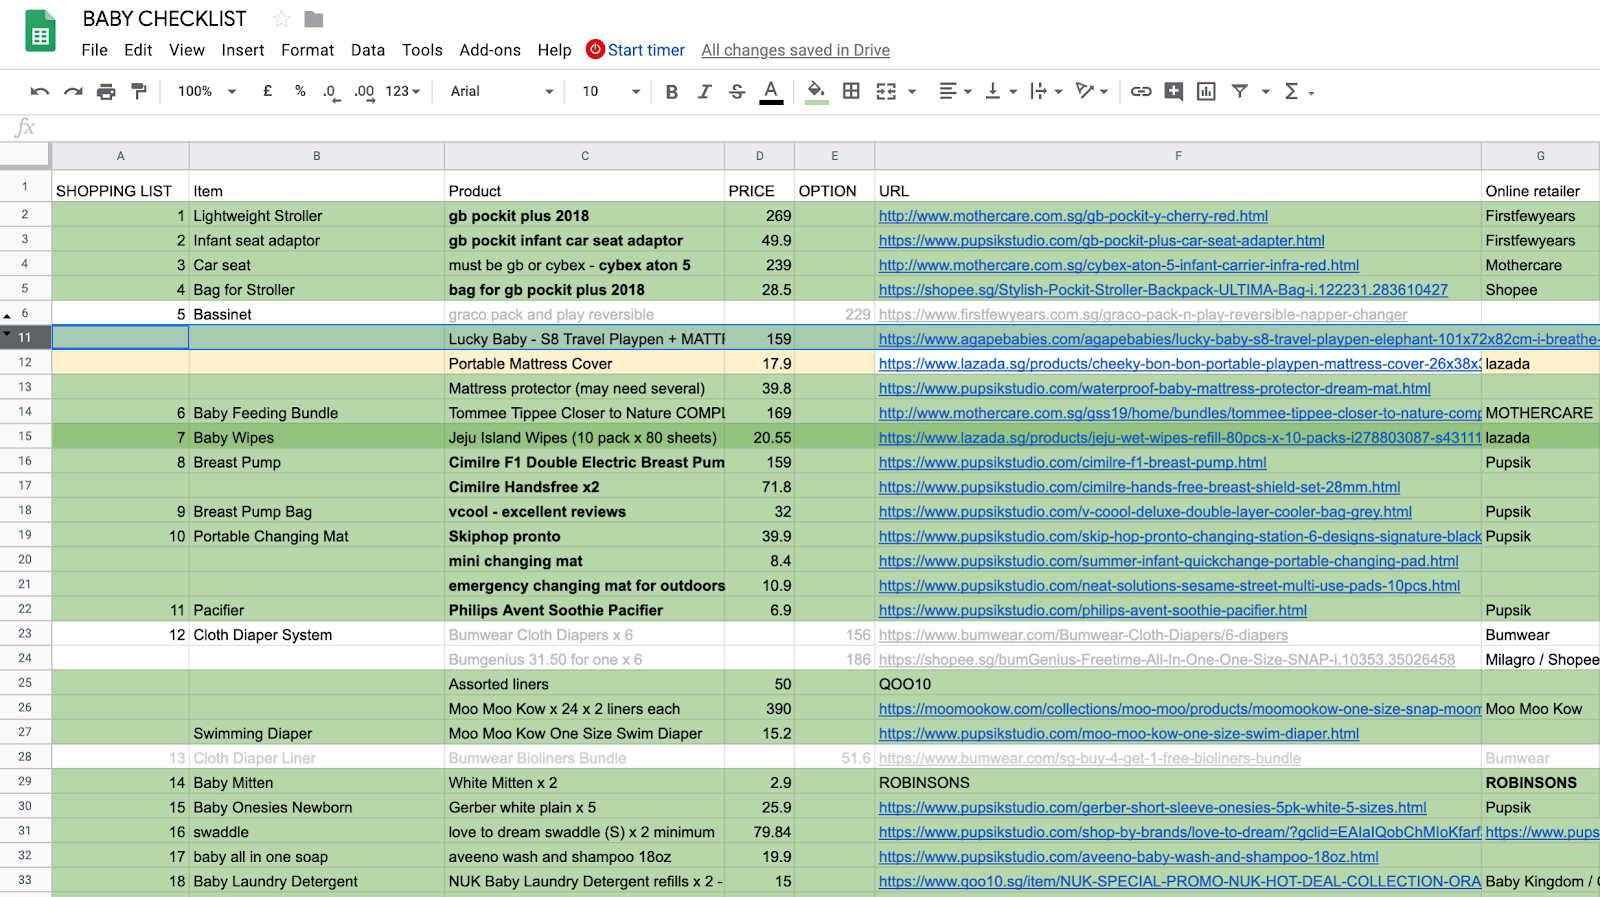Insert a chart

click(1207, 91)
